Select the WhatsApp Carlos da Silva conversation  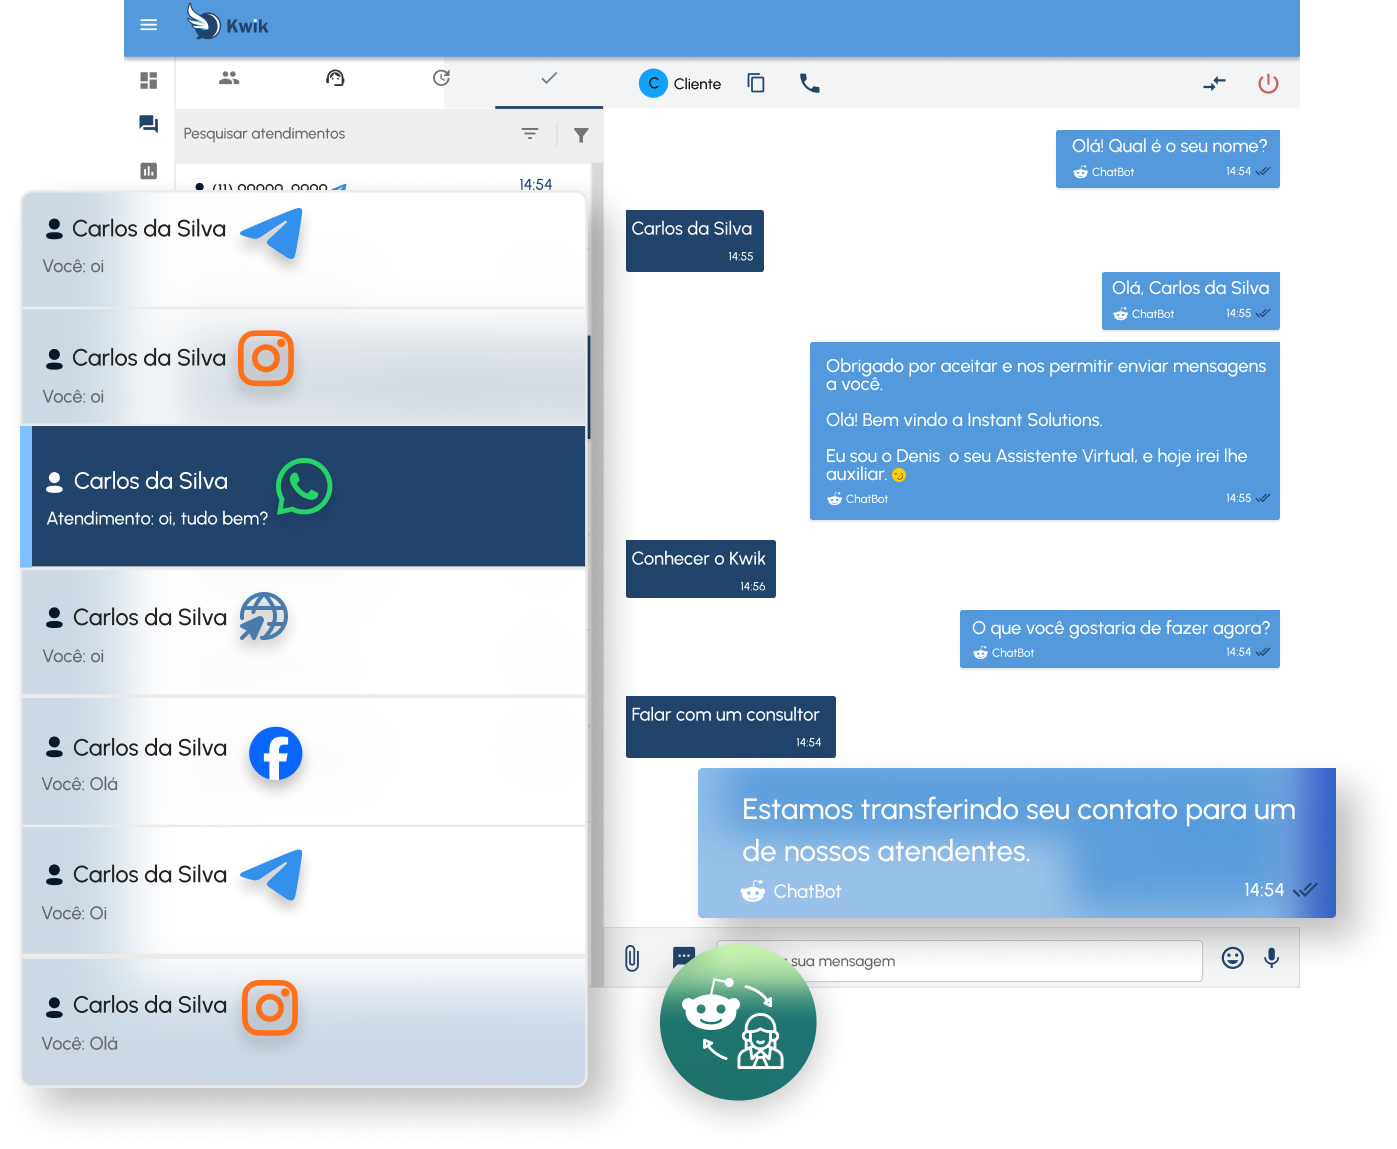(x=303, y=497)
